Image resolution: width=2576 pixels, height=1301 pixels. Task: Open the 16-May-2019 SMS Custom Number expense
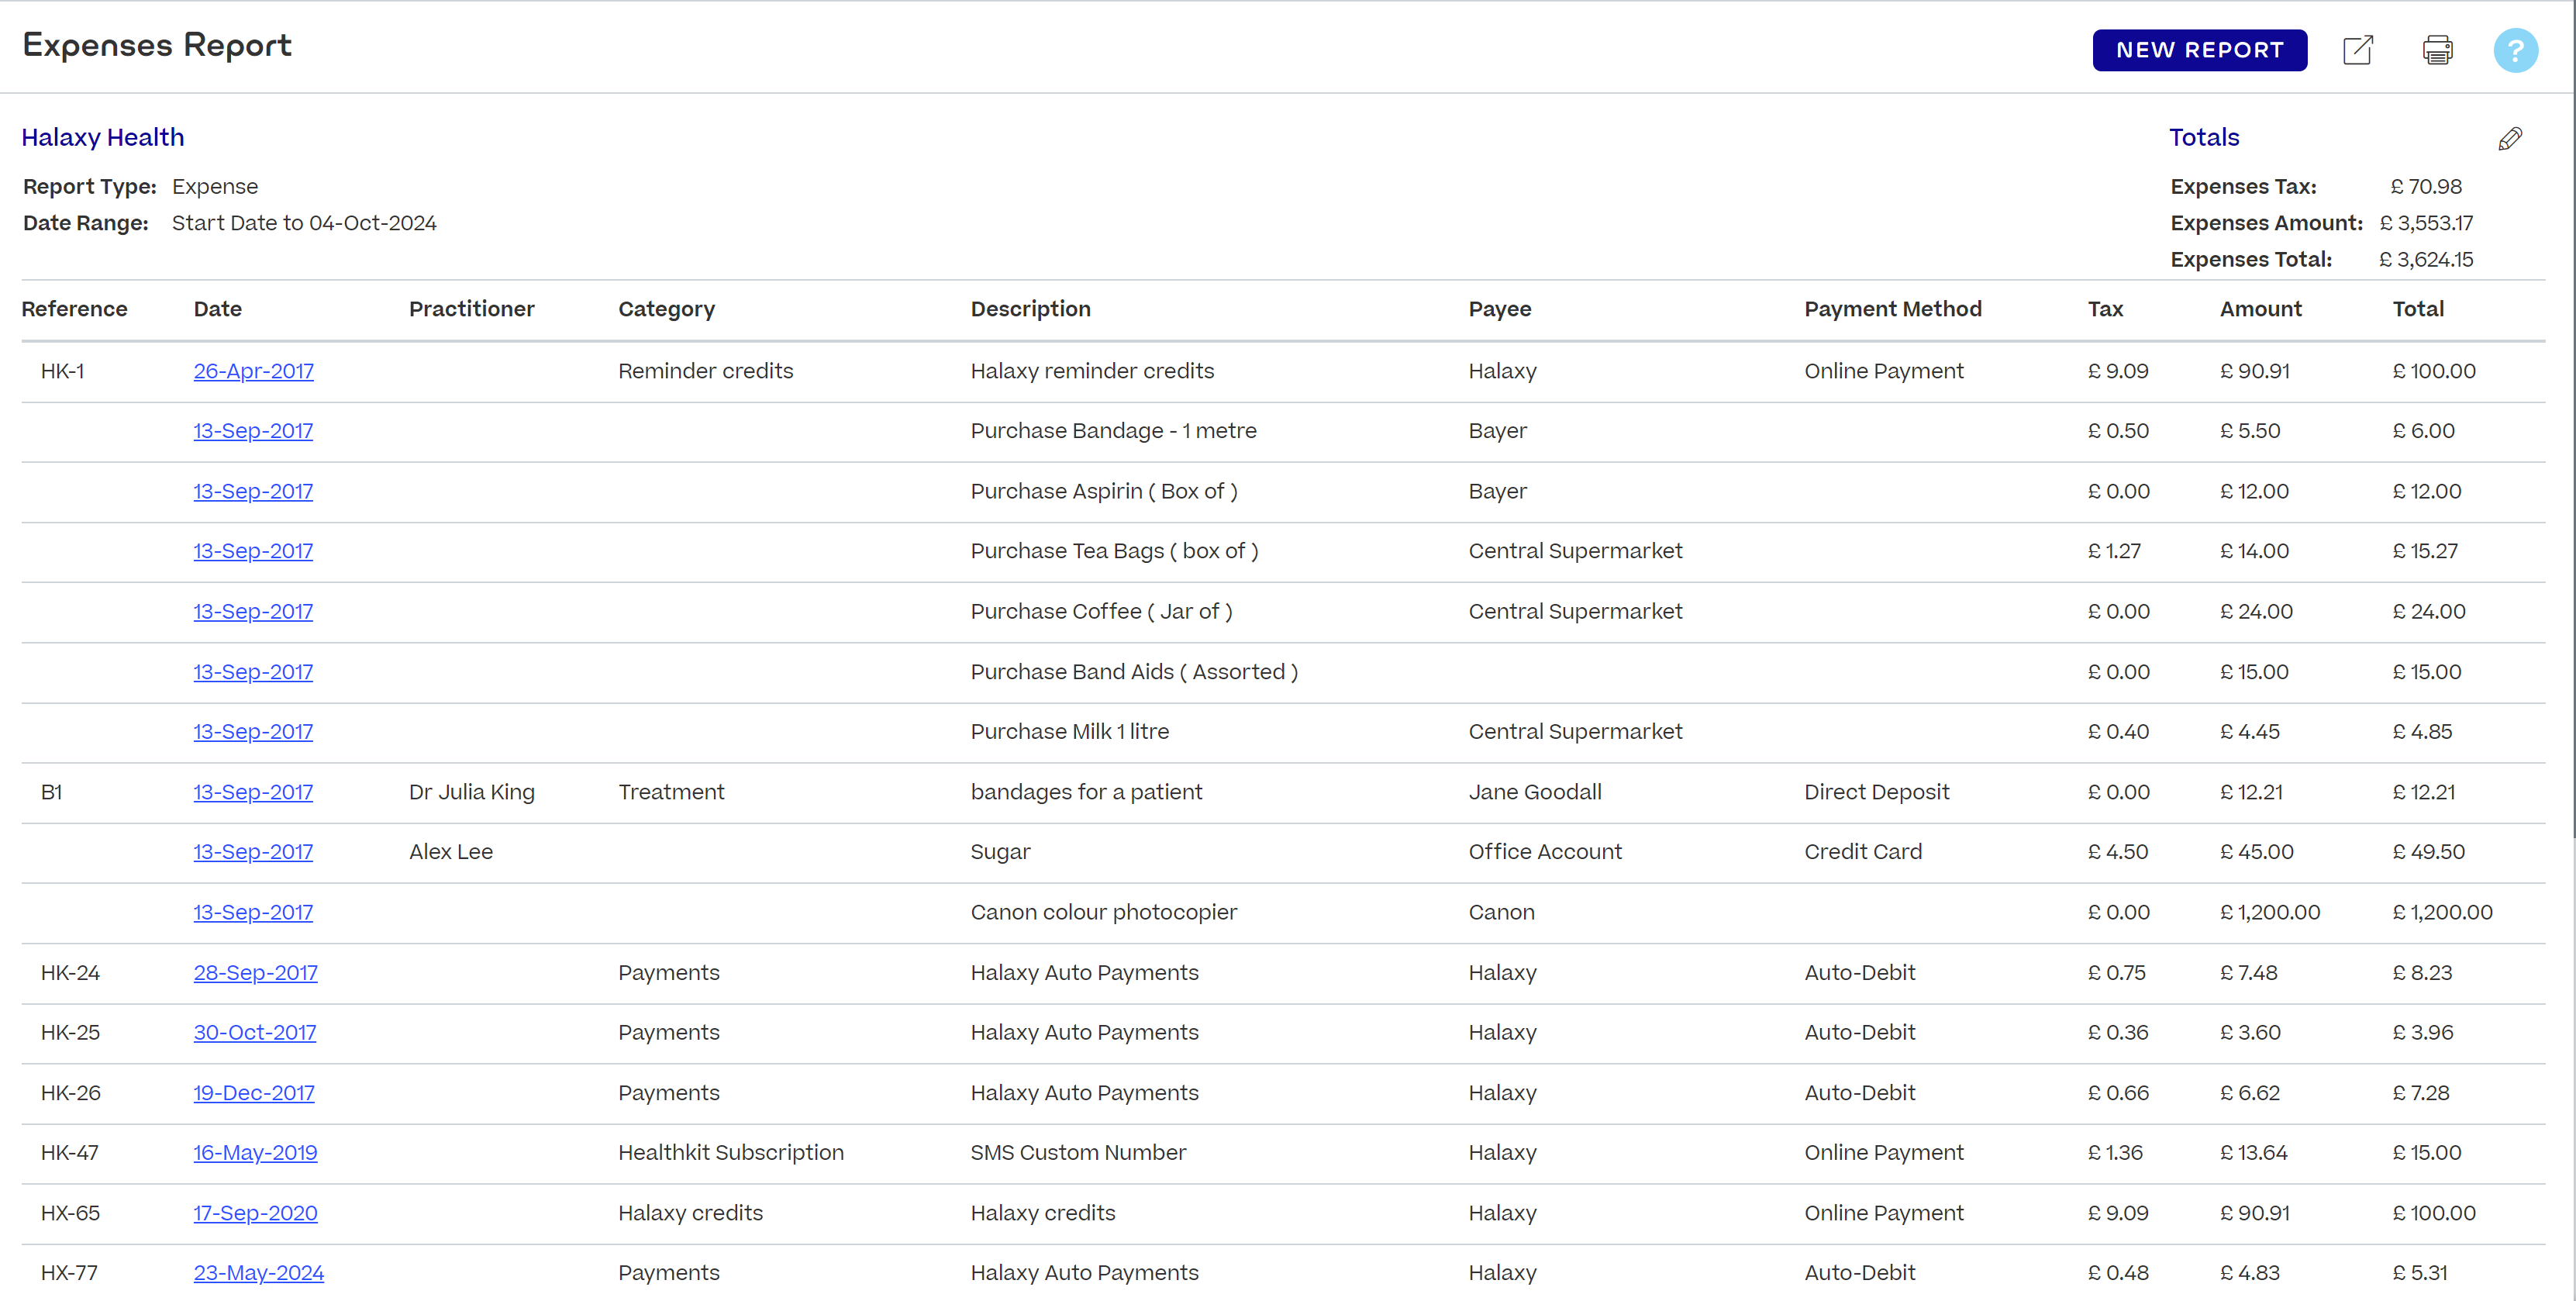tap(255, 1153)
